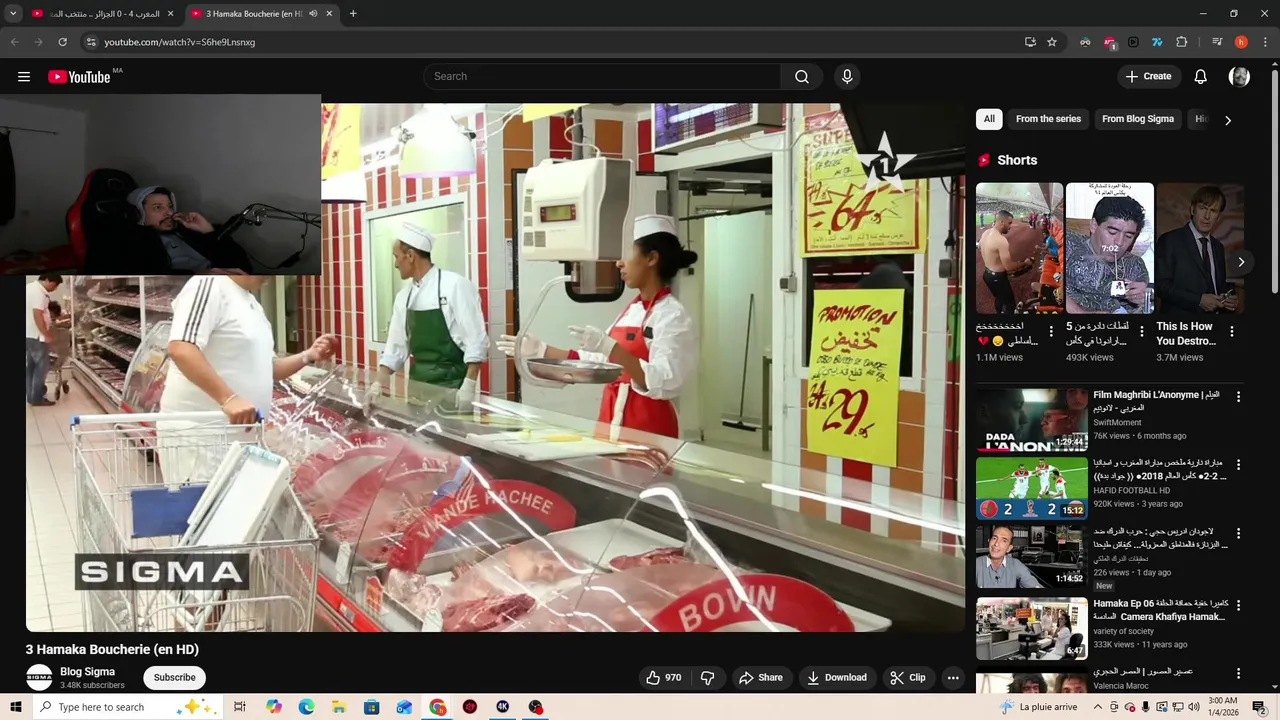Image resolution: width=1280 pixels, height=720 pixels.
Task: Open the adblock extension with badge
Action: [1109, 42]
